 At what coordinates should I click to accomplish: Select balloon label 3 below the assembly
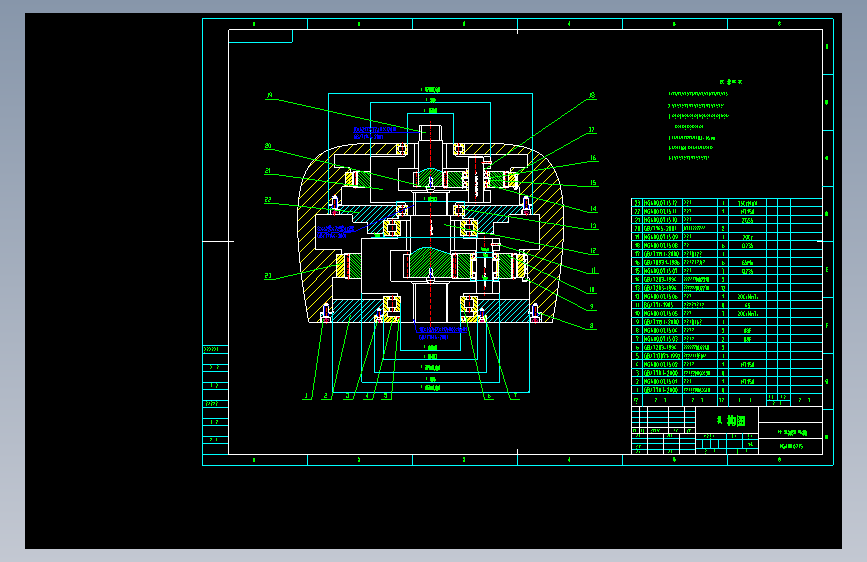(x=348, y=396)
